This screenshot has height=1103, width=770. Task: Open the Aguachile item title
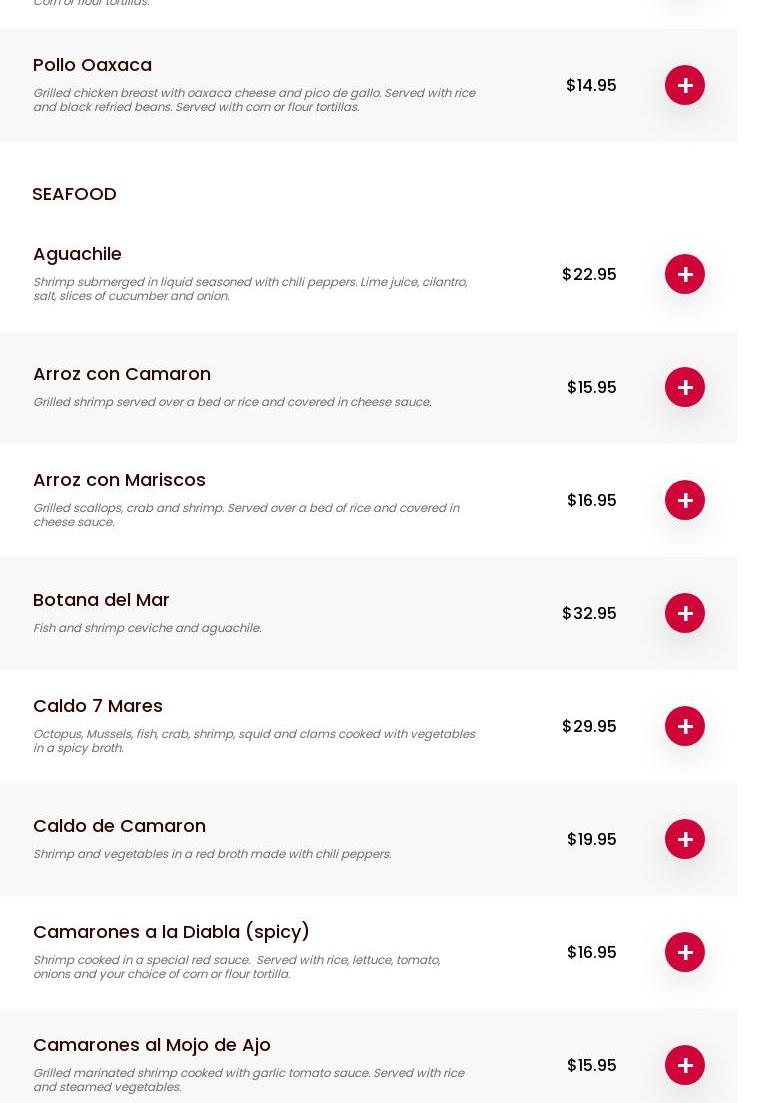pyautogui.click(x=77, y=254)
